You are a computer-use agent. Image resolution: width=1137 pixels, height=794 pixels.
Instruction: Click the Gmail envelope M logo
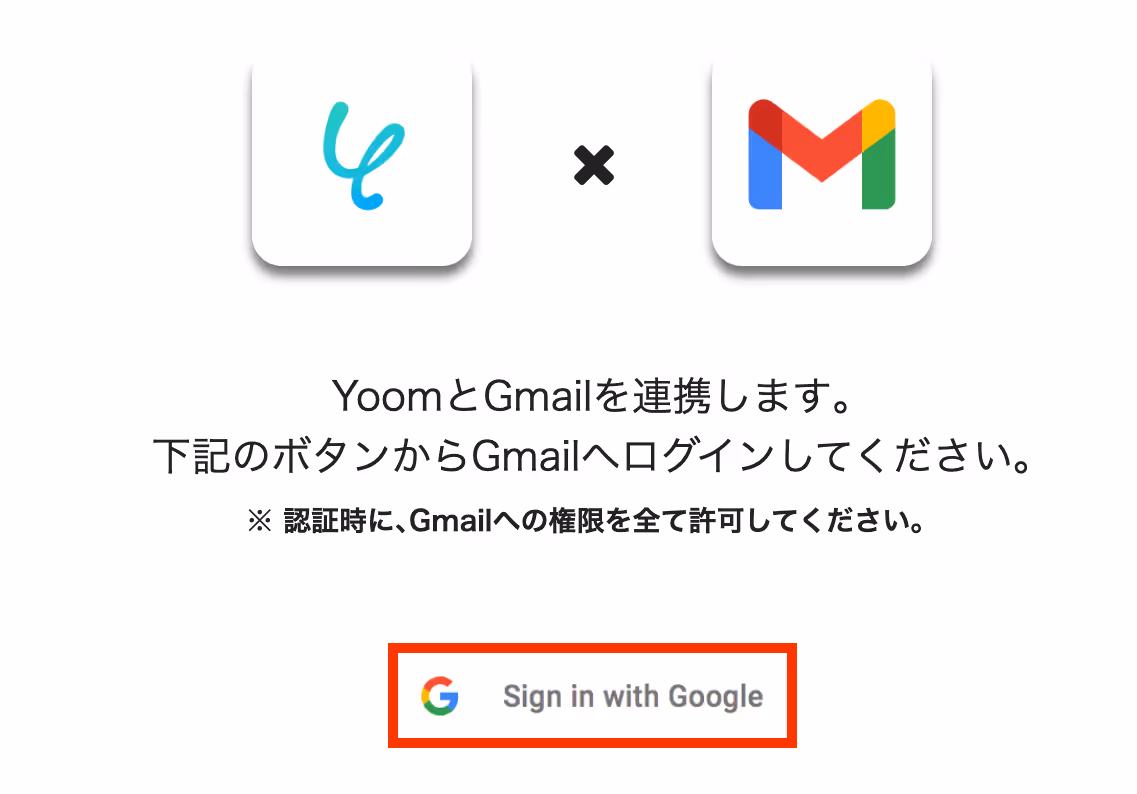[822, 154]
